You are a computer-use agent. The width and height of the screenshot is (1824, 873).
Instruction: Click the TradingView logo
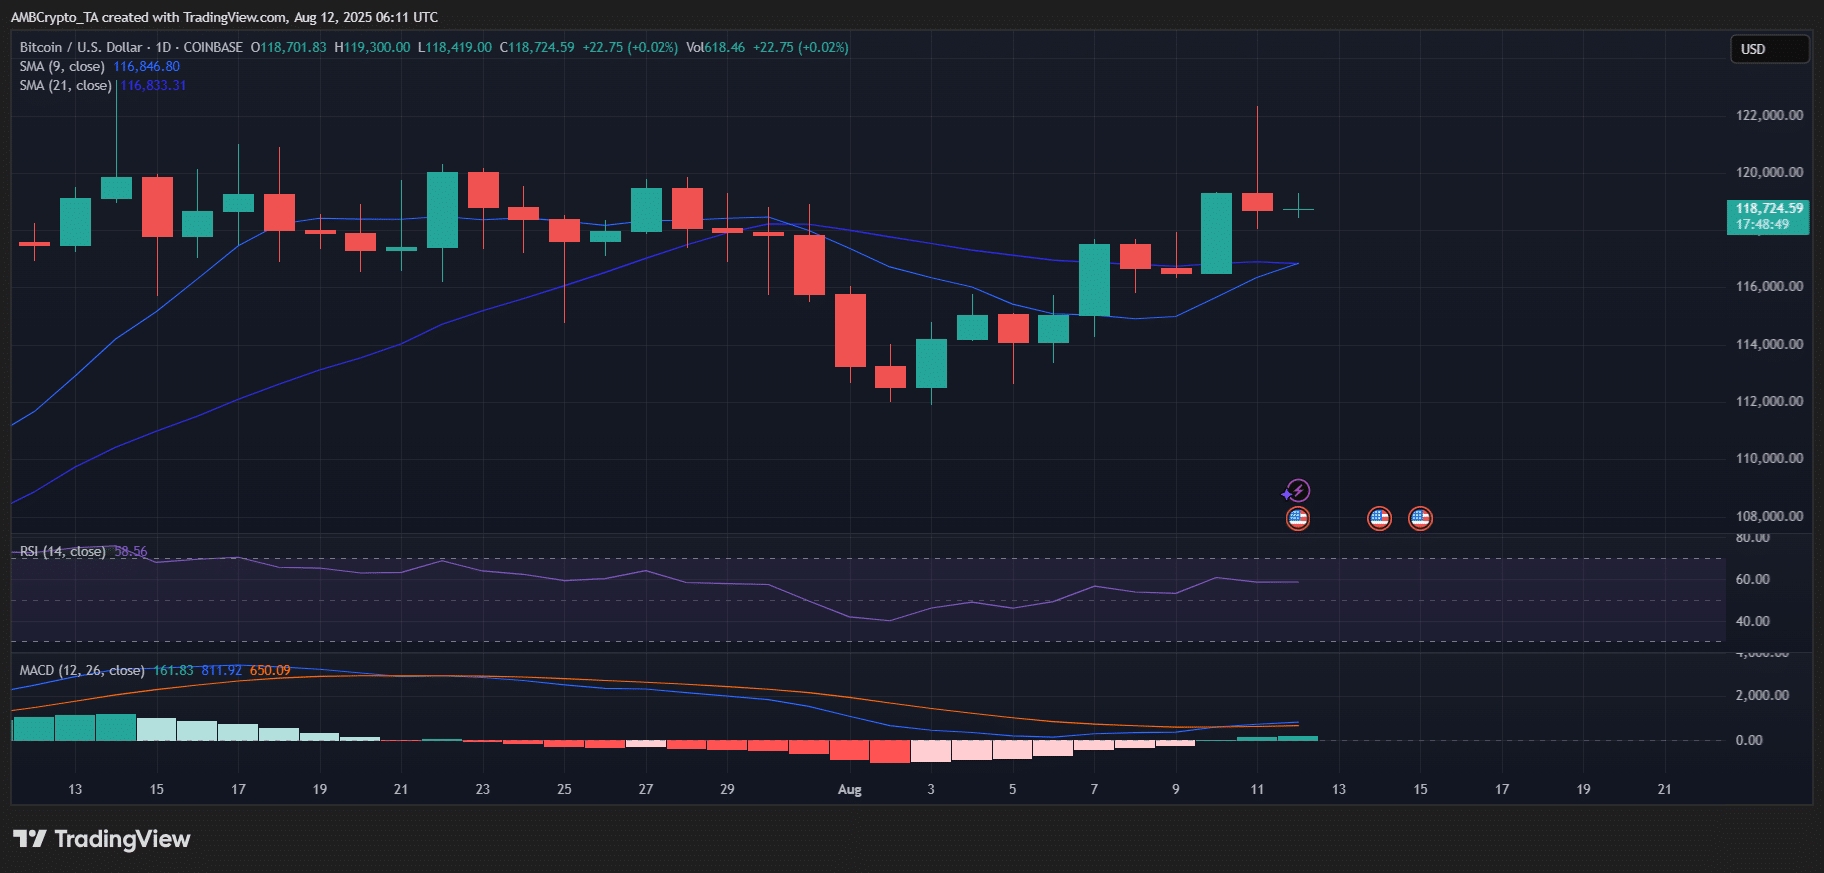click(x=101, y=839)
